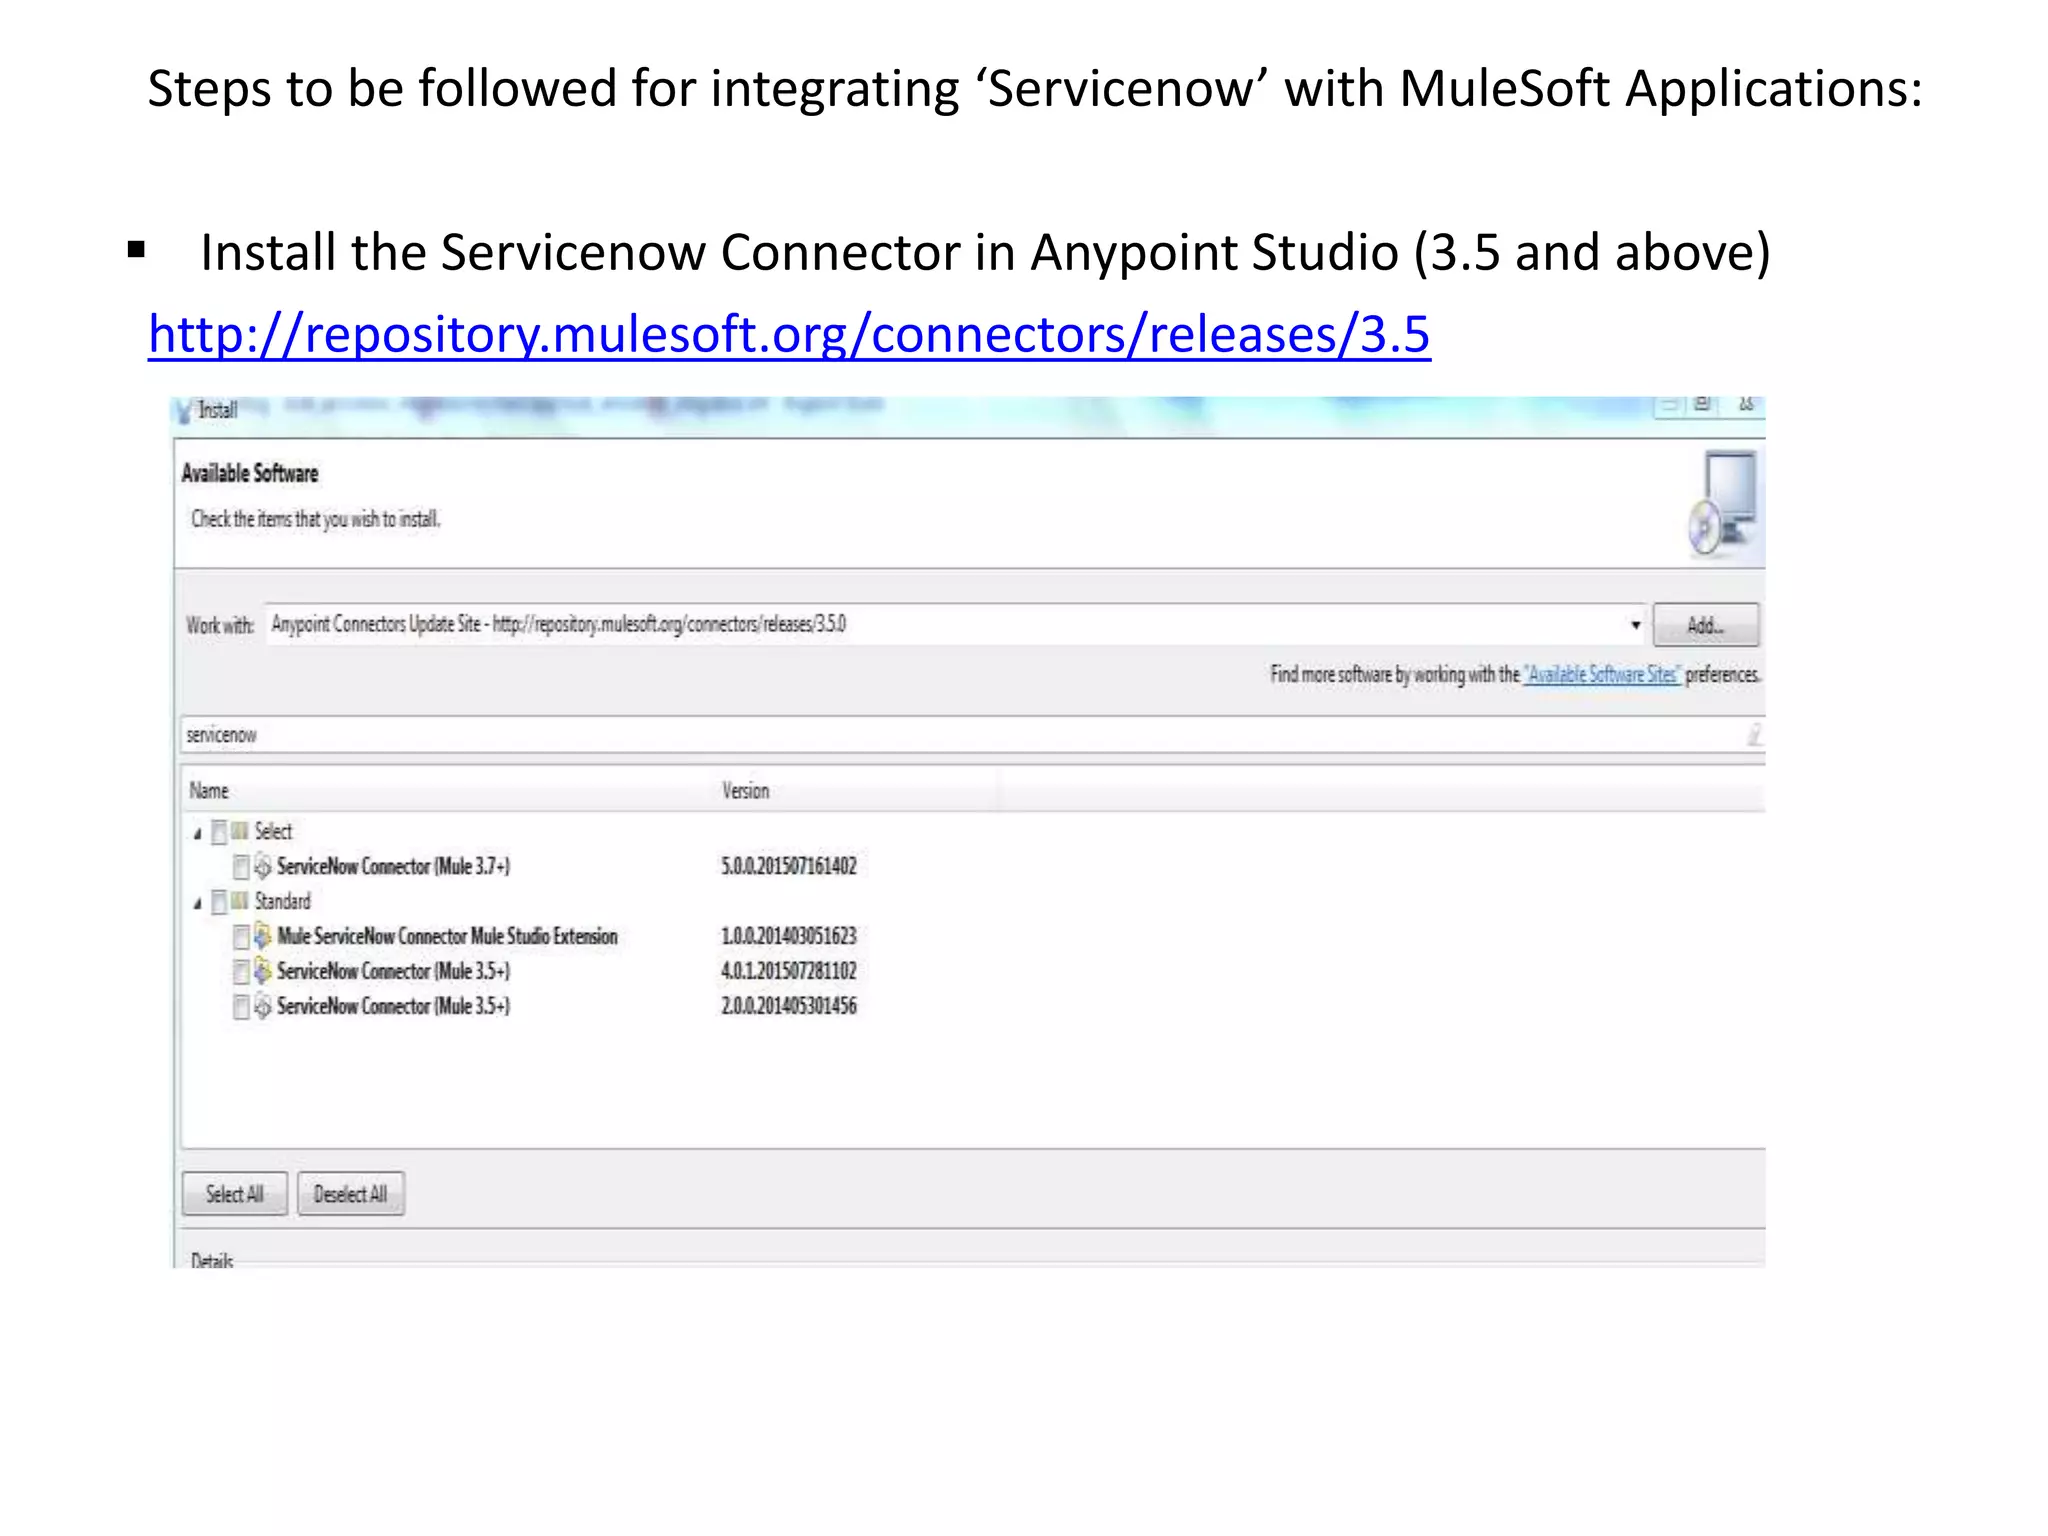
Task: Click version 2.0.0.201405301456
Action: pyautogui.click(x=789, y=1006)
